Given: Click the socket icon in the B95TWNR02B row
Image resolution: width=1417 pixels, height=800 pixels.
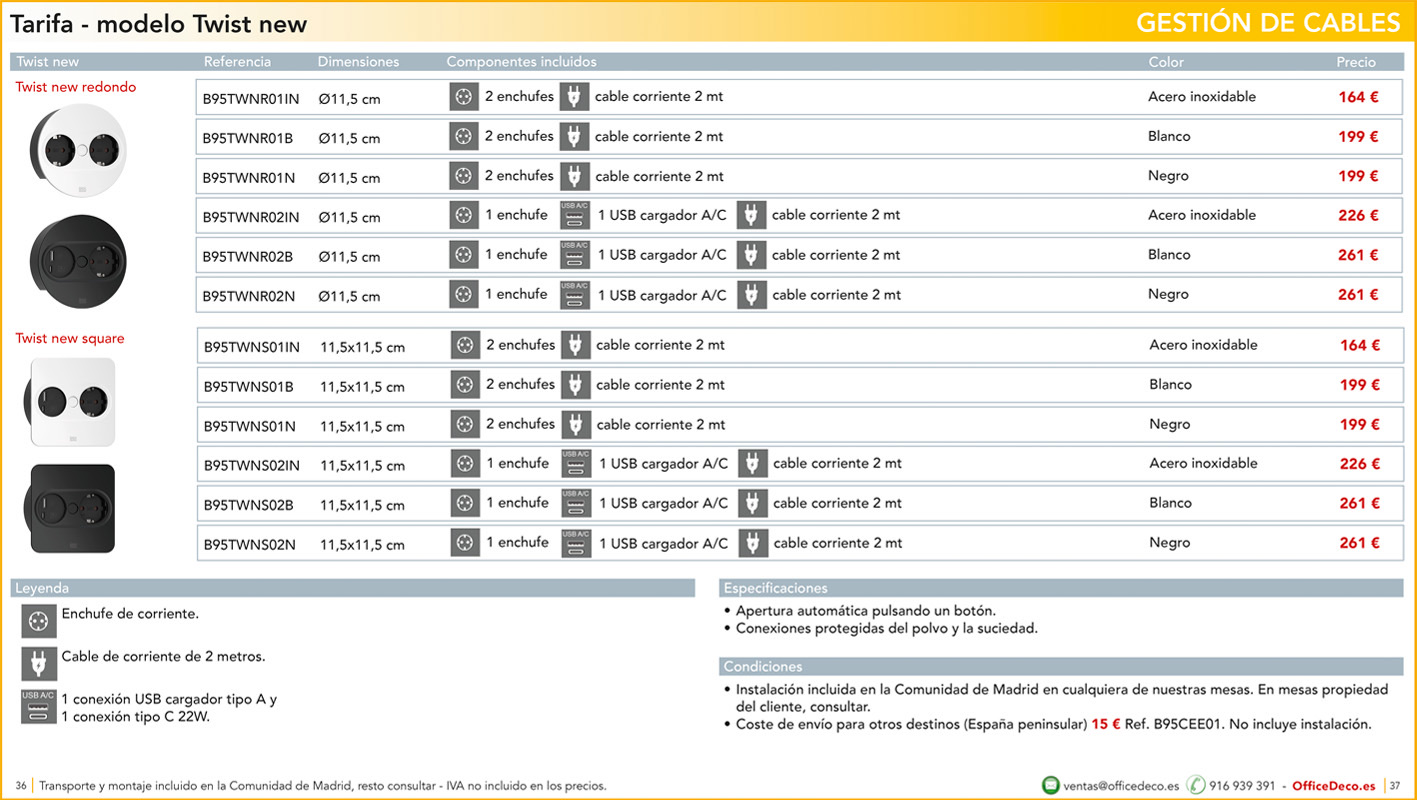Looking at the screenshot, I should pos(464,255).
